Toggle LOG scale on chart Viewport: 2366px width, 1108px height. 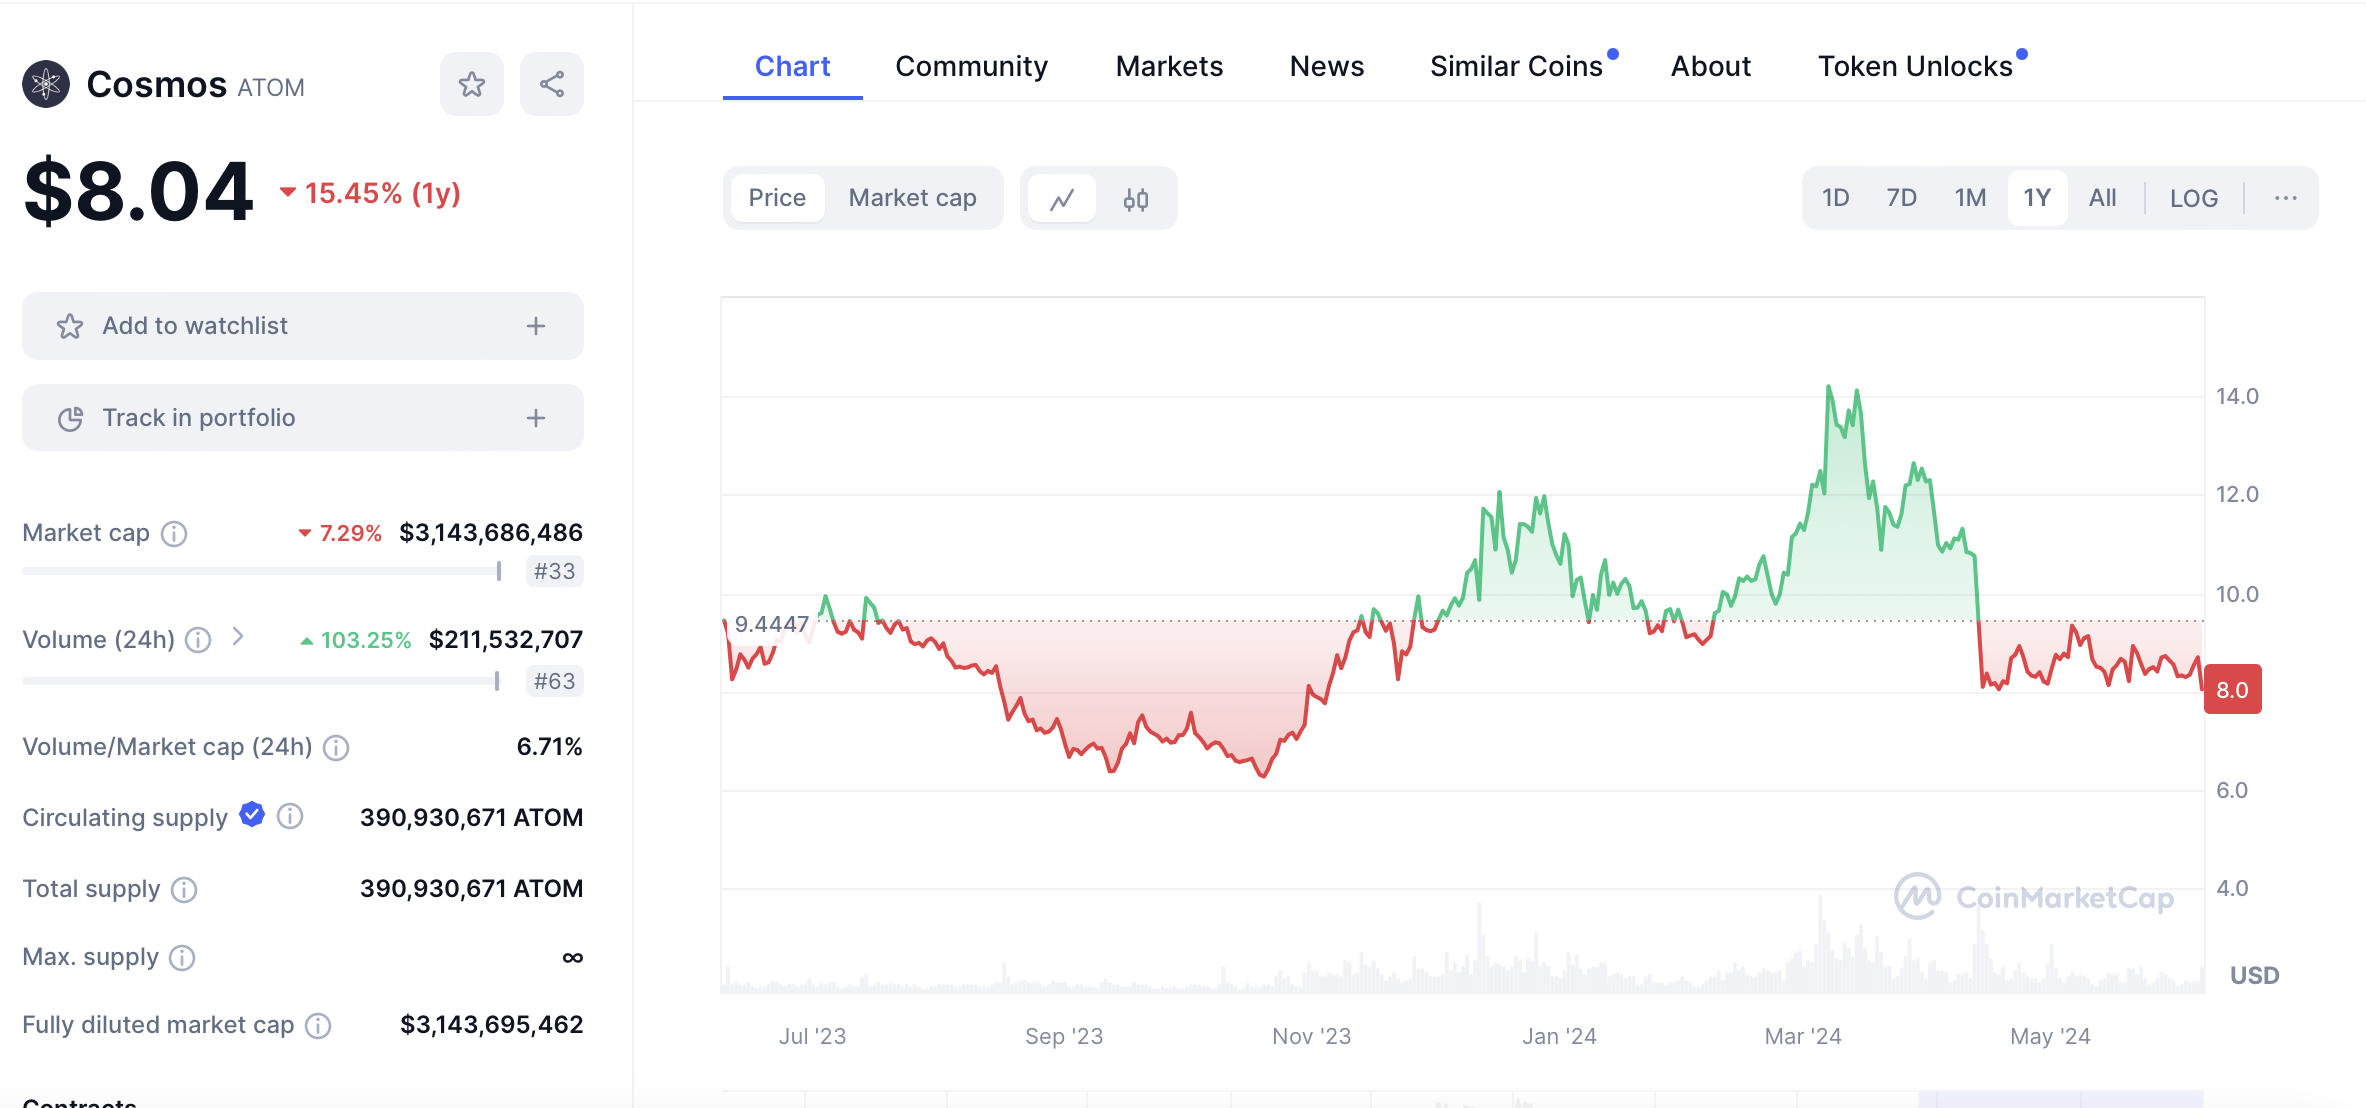[x=2193, y=198]
